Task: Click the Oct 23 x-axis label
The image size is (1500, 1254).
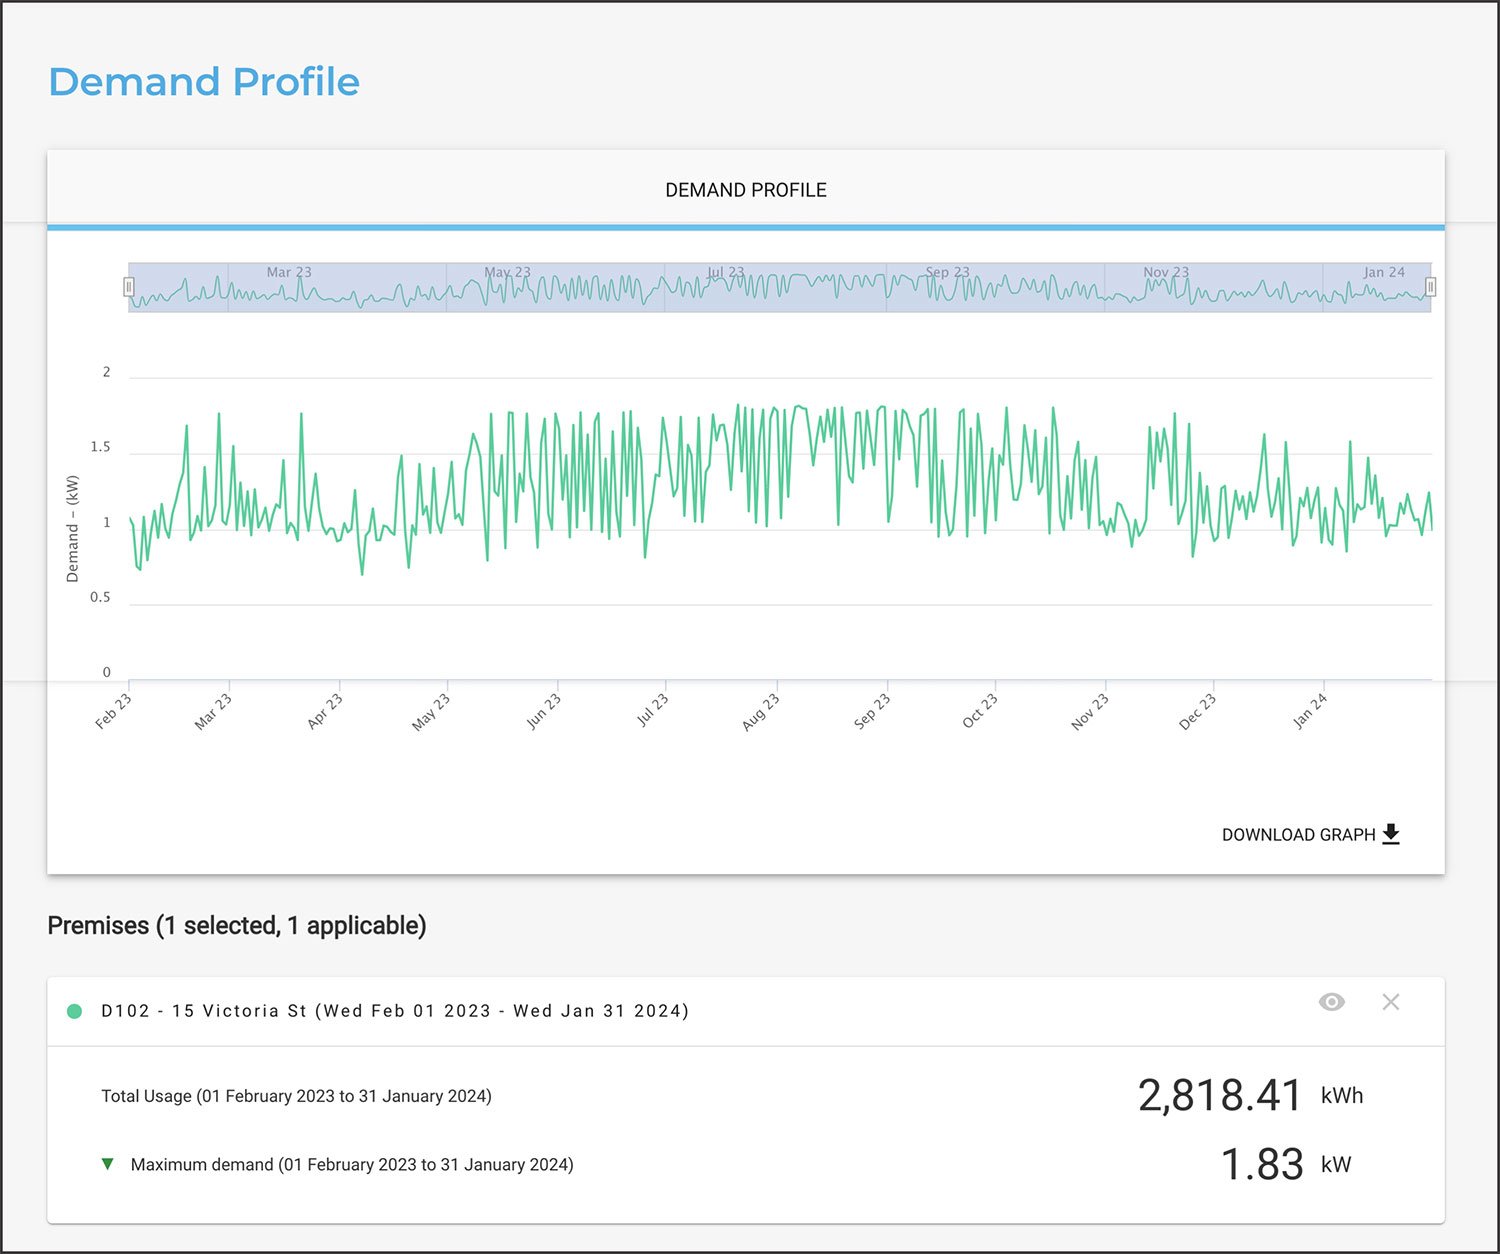Action: [980, 712]
